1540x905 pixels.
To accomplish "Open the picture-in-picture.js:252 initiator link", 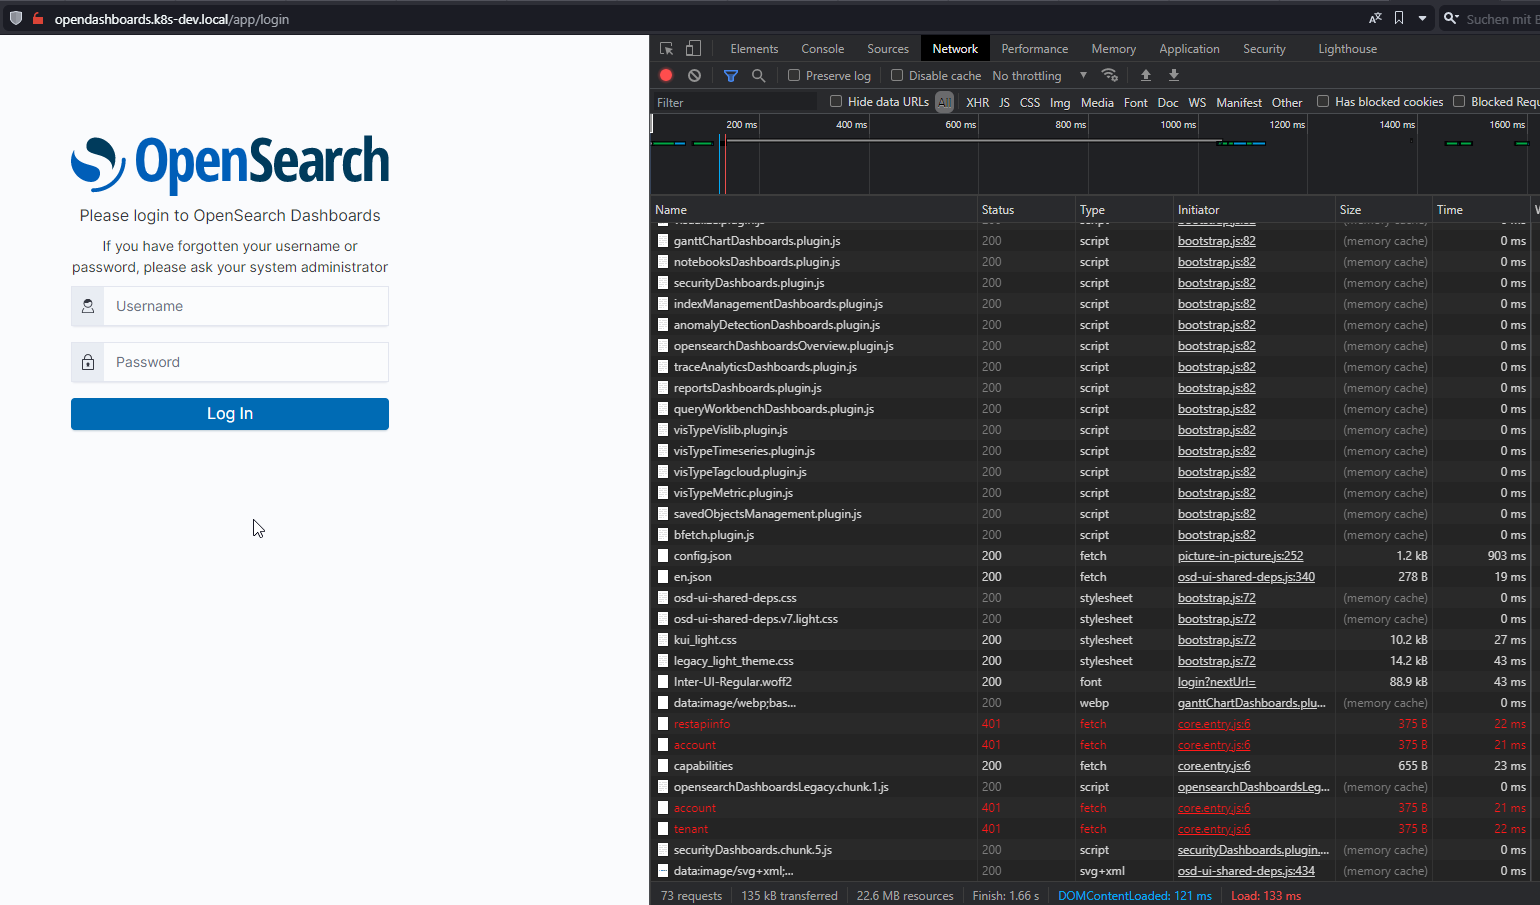I will 1240,556.
